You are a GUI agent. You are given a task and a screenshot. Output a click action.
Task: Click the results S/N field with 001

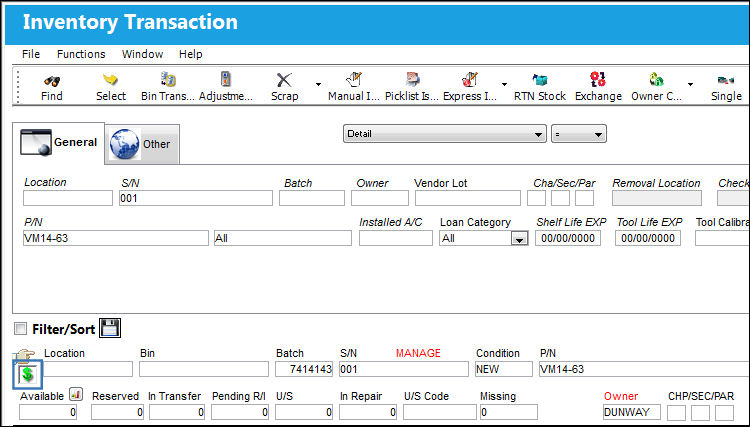coord(404,369)
